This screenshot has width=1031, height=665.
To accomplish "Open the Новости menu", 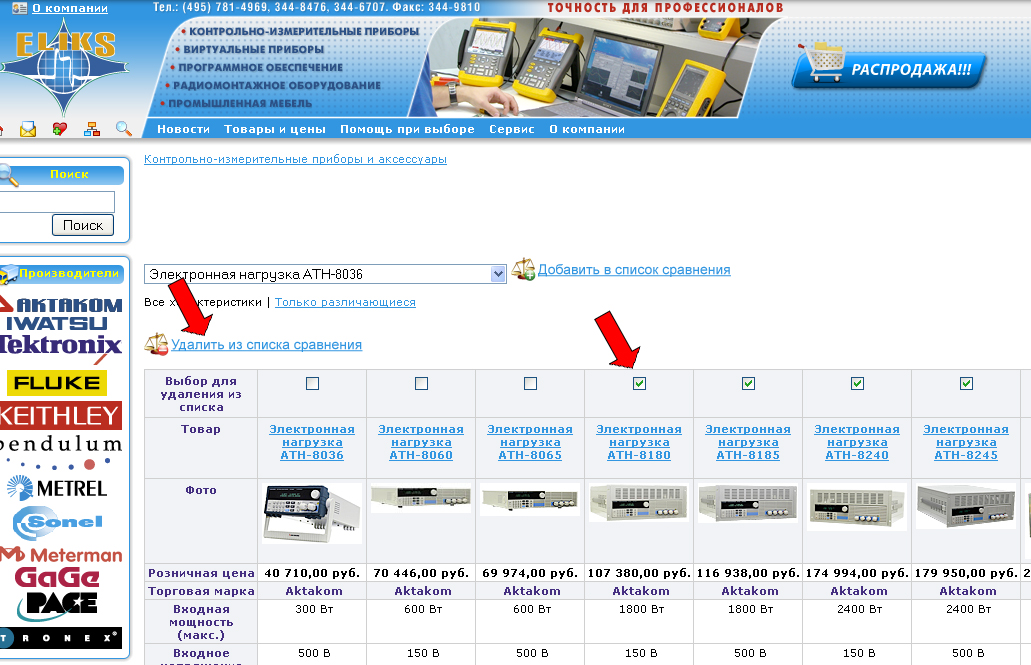I will 183,129.
